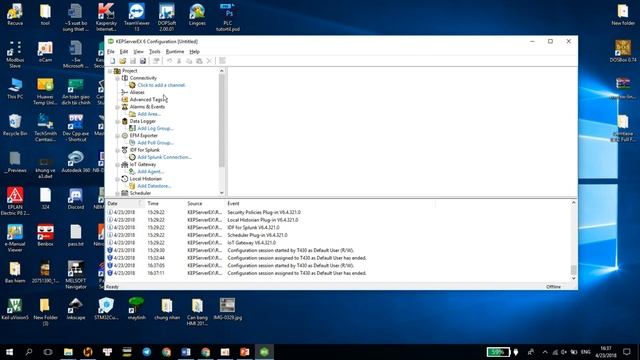Click the 'Click to add a channel' link

[x=161, y=85]
